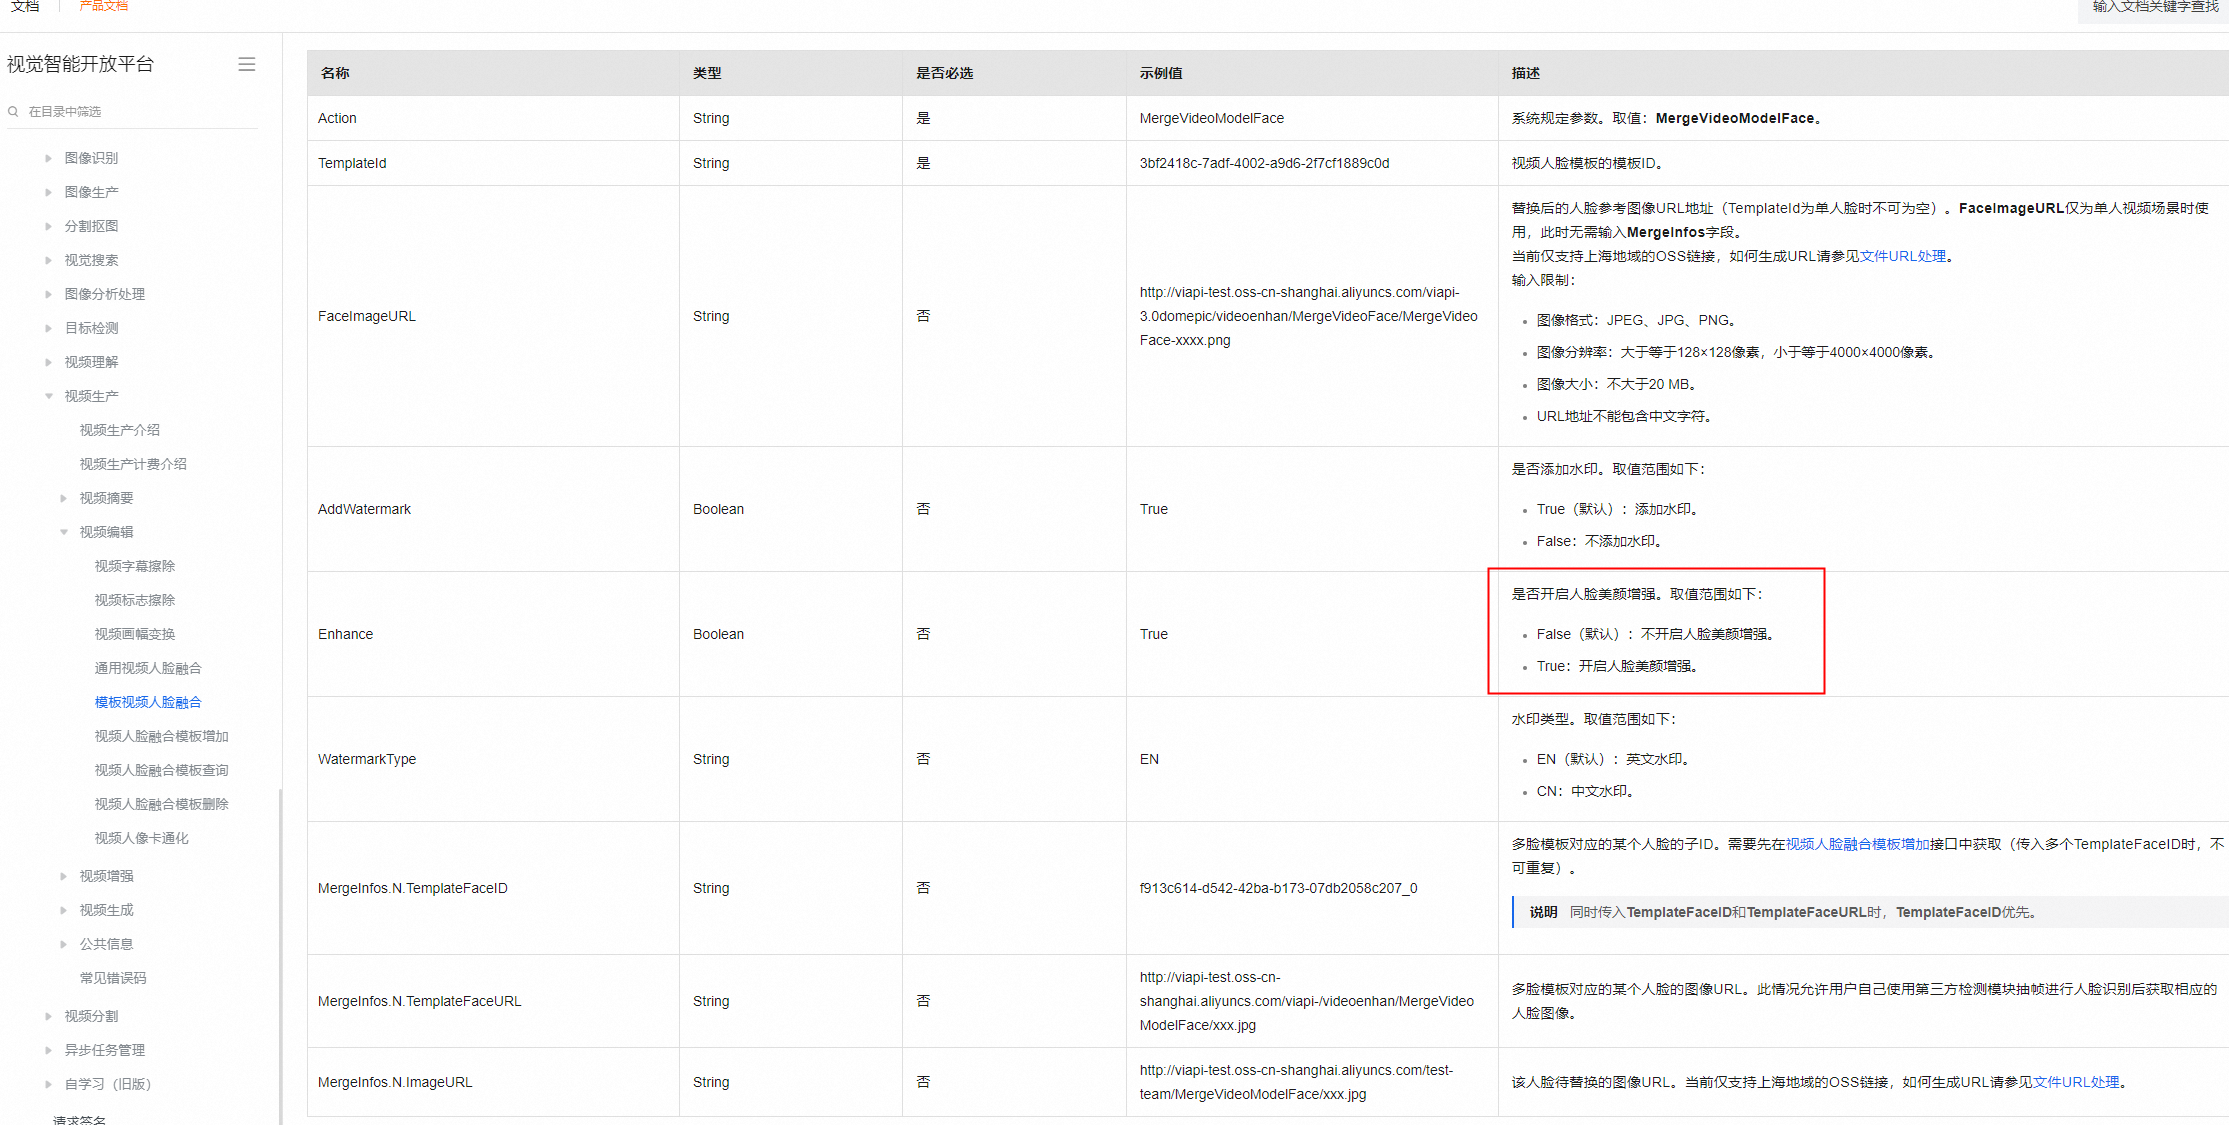Expand the 分割抠图 tree arrow
This screenshot has height=1125, width=2229.
point(48,226)
